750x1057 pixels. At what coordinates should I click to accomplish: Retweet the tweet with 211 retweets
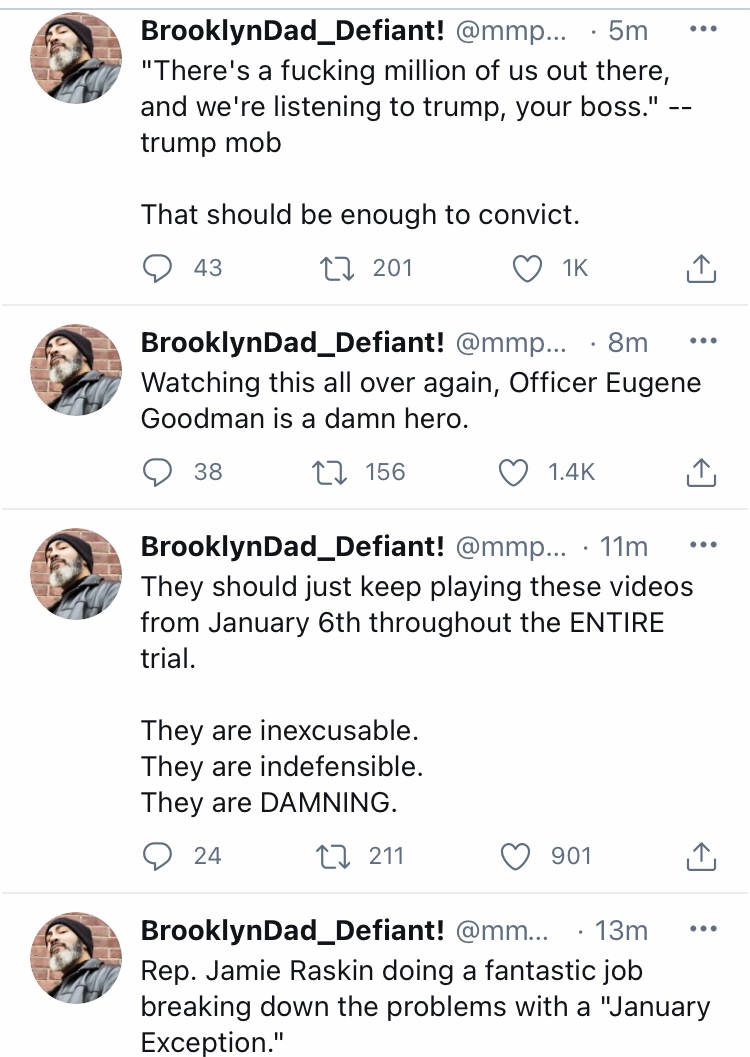pyautogui.click(x=332, y=856)
